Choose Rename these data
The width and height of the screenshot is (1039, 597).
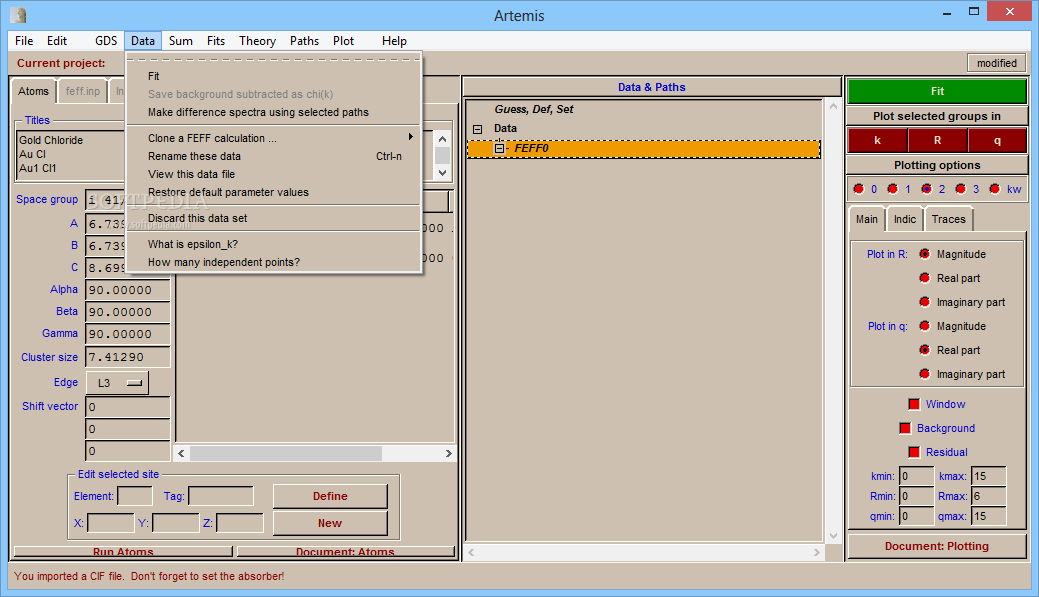coord(274,156)
